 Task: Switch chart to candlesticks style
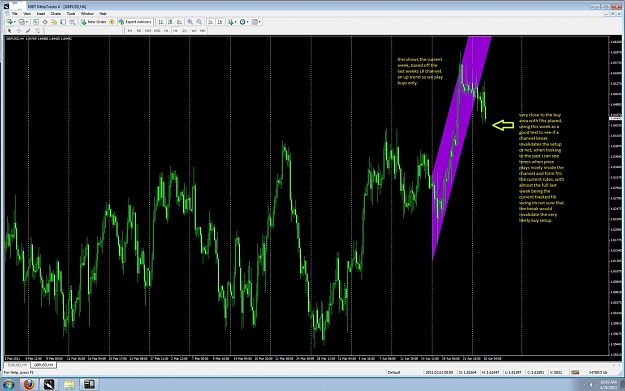[x=170, y=22]
